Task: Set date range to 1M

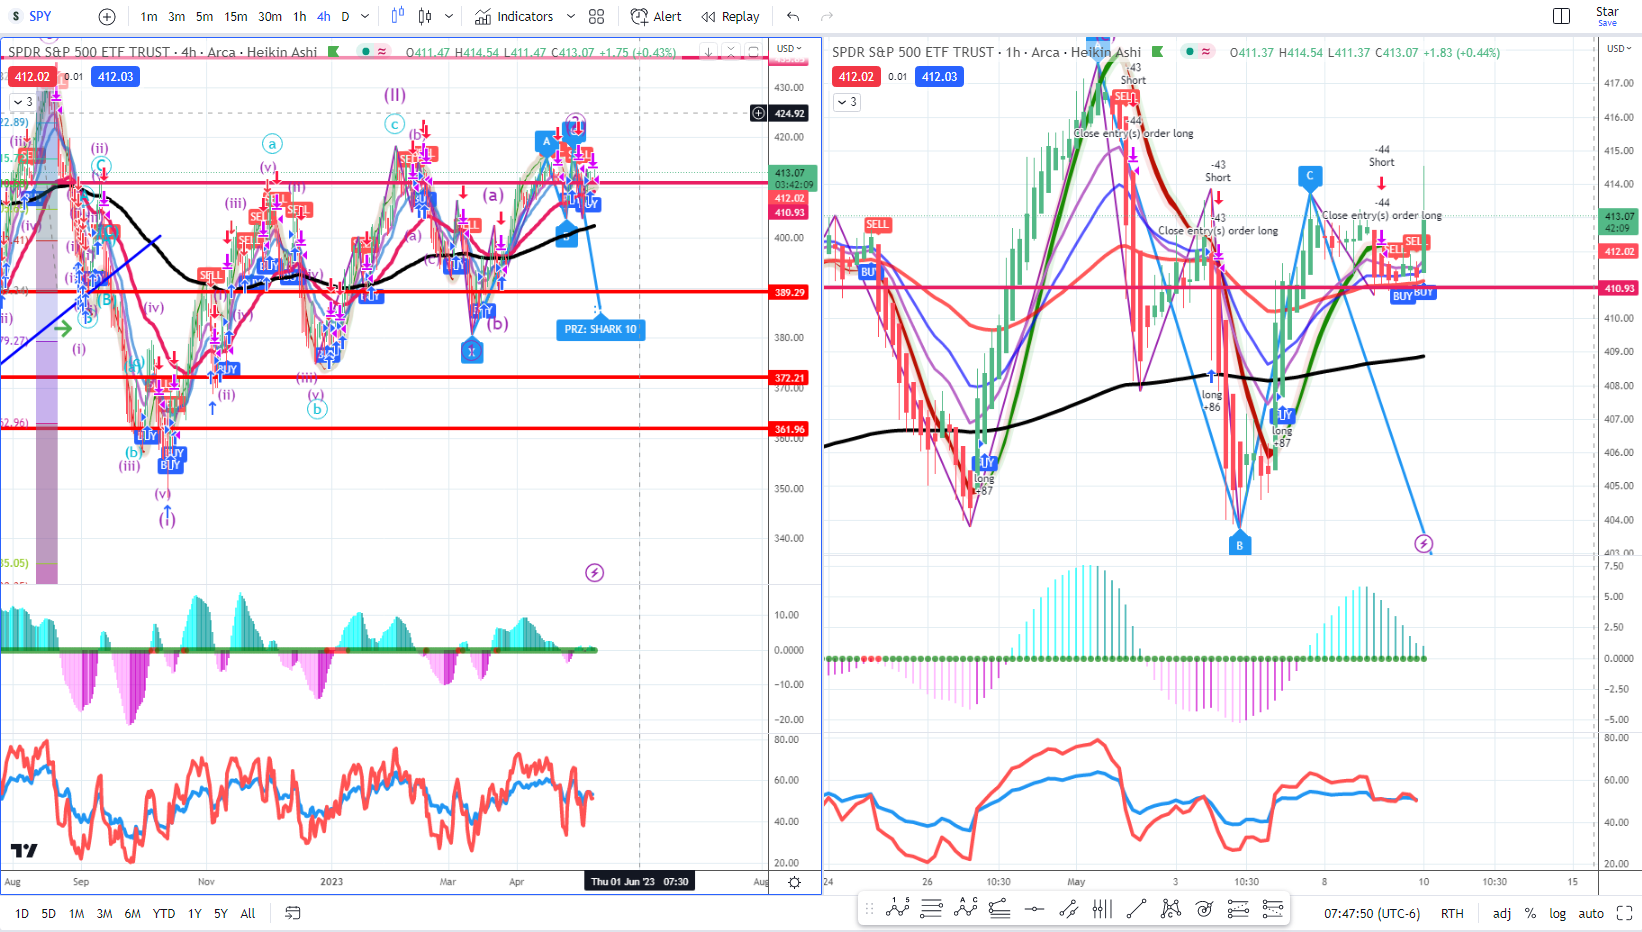Action: click(76, 913)
